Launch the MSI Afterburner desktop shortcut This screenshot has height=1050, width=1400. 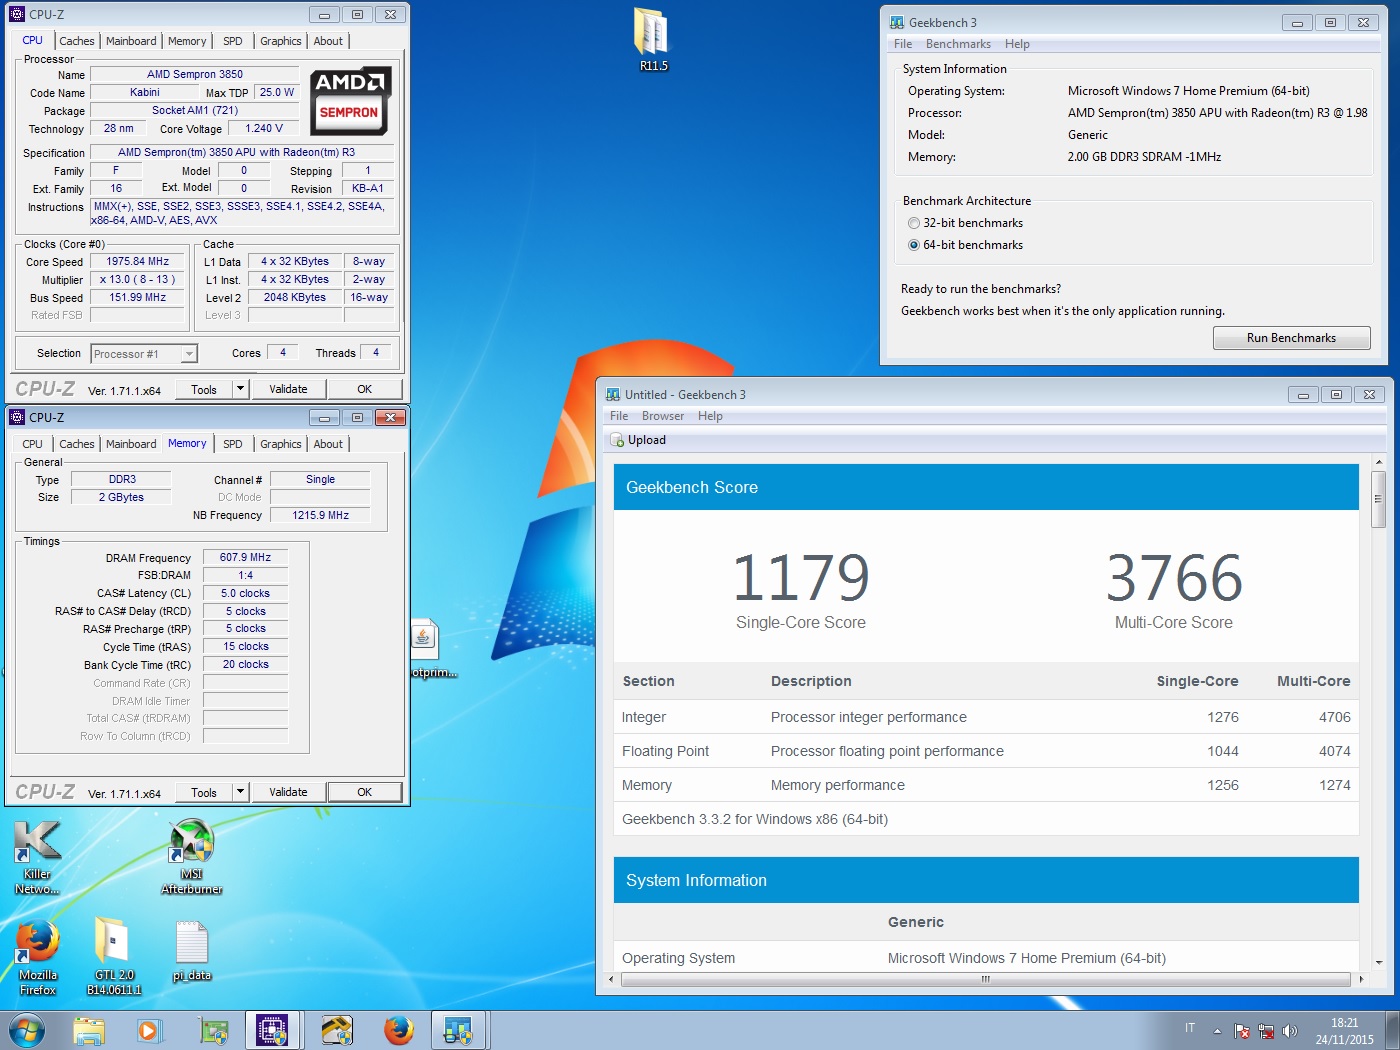coord(191,857)
